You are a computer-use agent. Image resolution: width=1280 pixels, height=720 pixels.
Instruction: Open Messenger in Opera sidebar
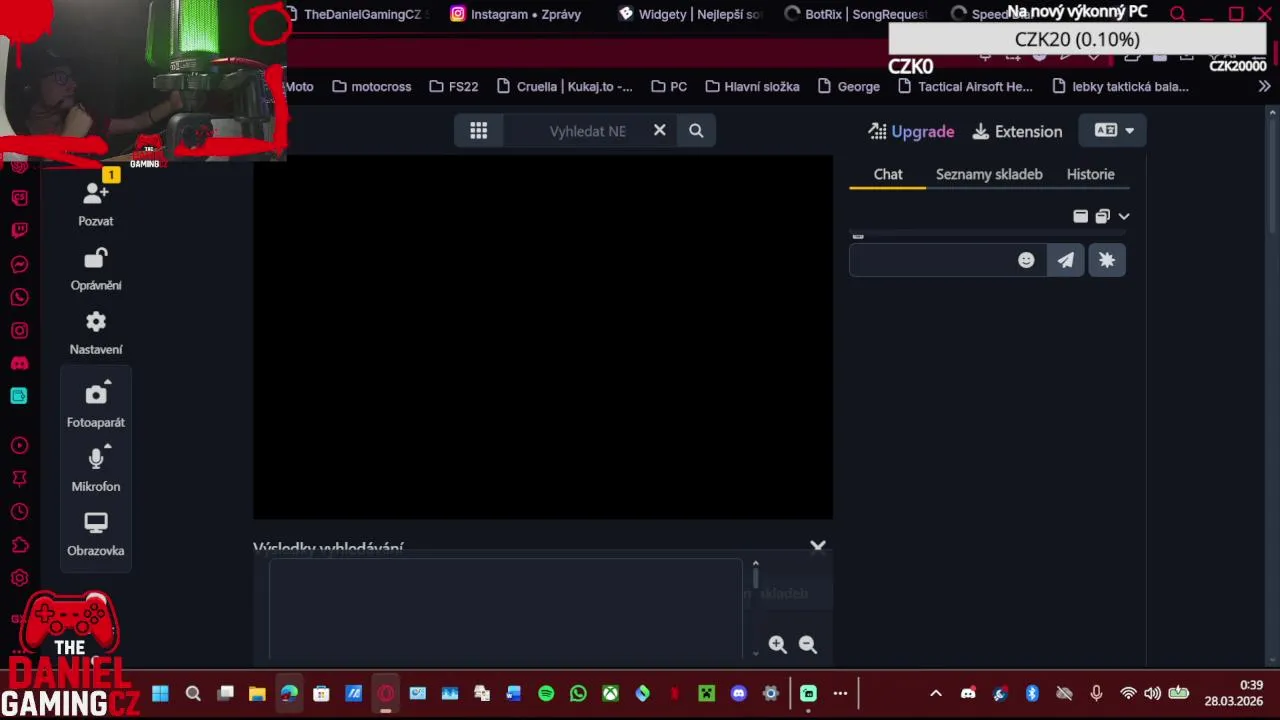pos(19,264)
